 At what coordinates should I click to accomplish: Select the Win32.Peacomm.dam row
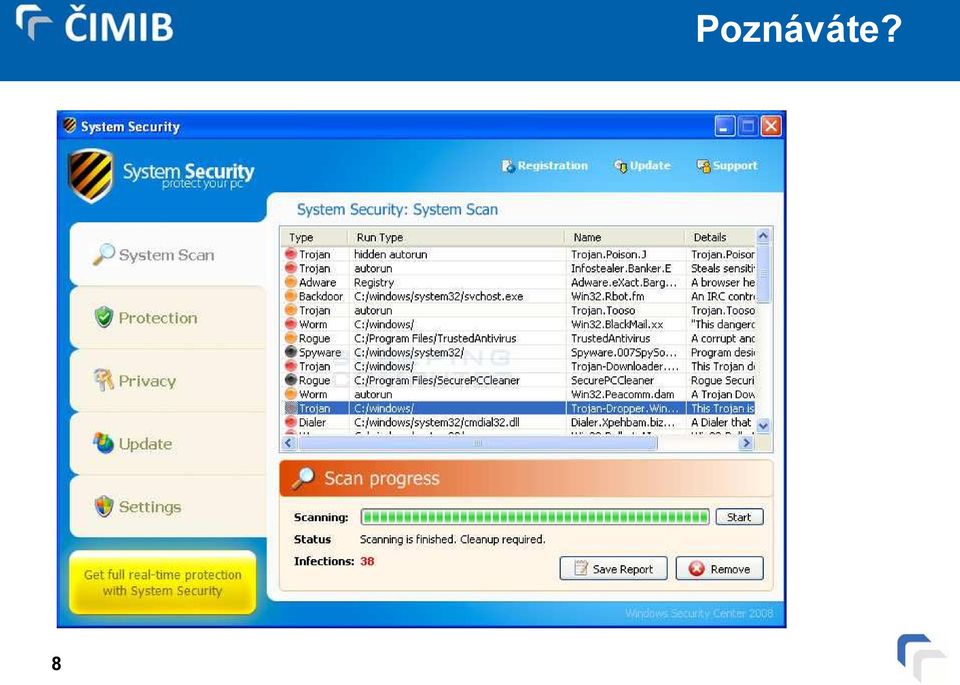tap(519, 394)
